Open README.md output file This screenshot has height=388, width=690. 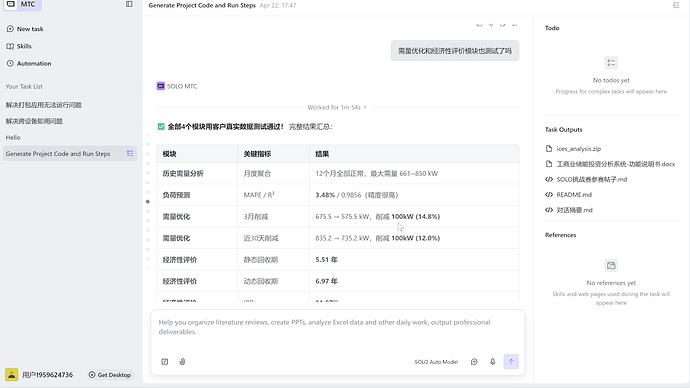pyautogui.click(x=574, y=195)
